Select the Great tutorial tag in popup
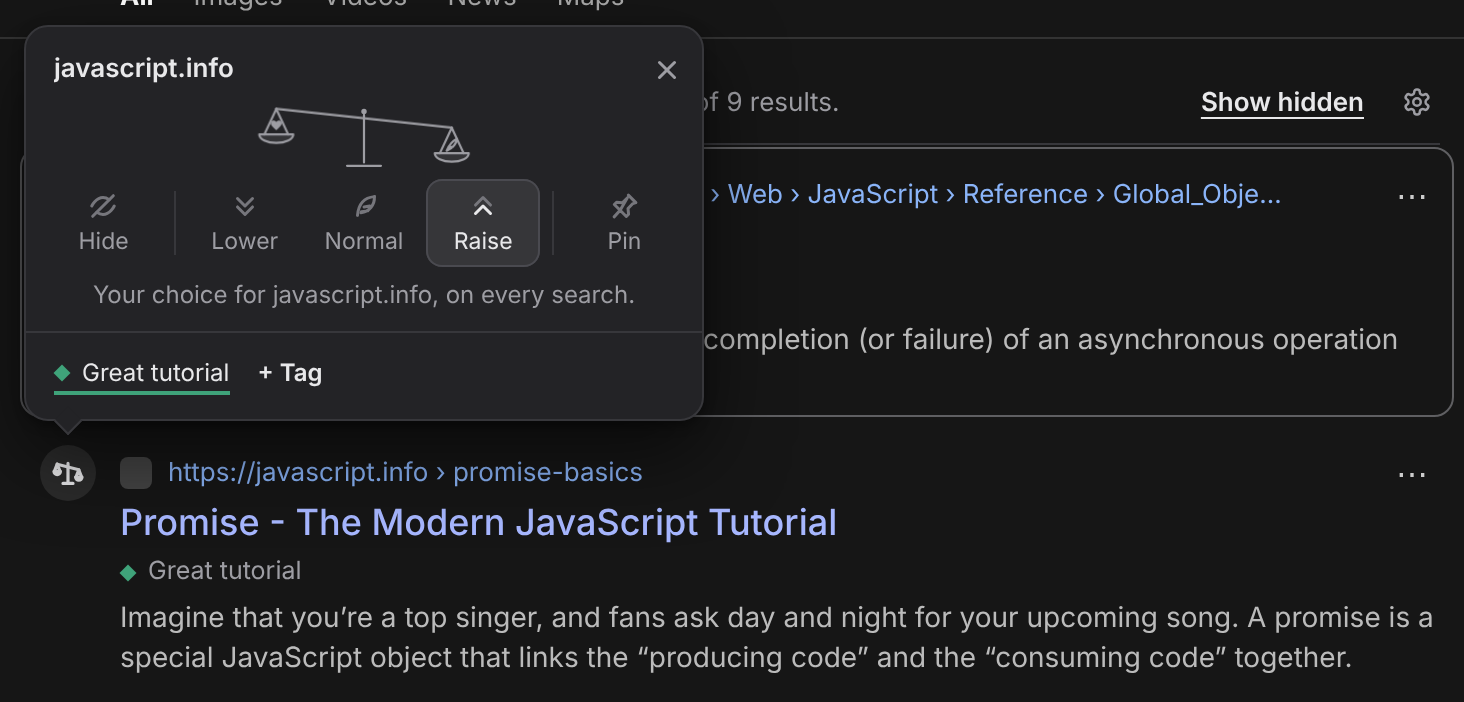 (x=142, y=374)
